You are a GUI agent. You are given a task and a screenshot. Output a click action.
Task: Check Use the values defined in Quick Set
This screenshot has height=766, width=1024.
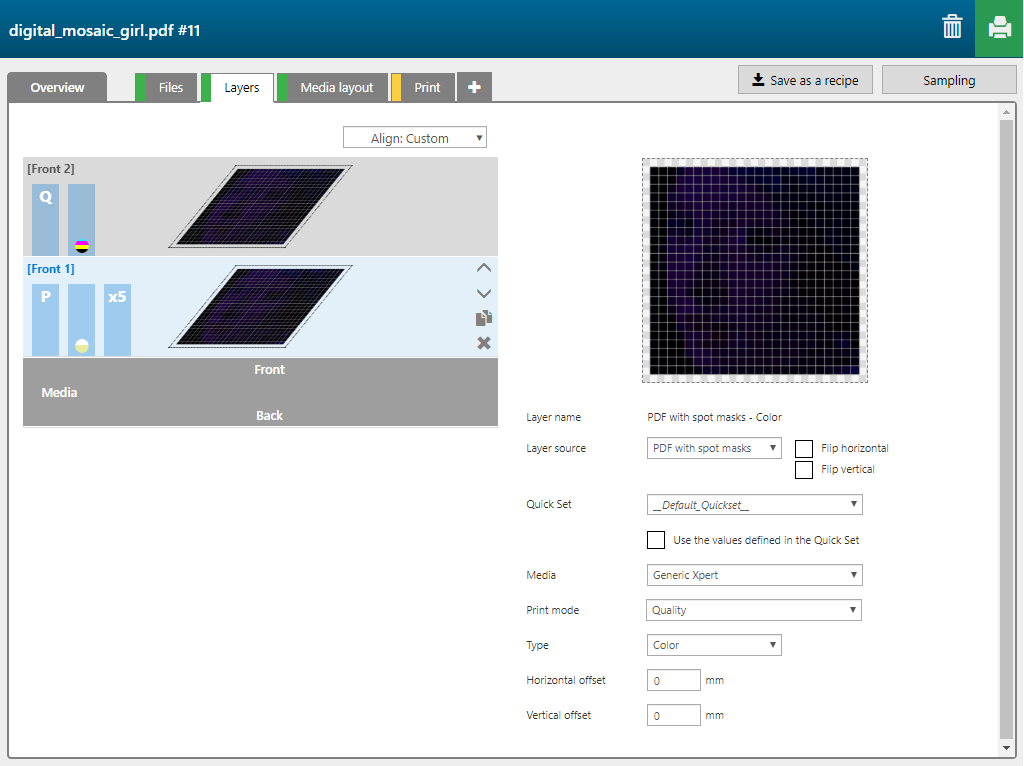point(656,540)
